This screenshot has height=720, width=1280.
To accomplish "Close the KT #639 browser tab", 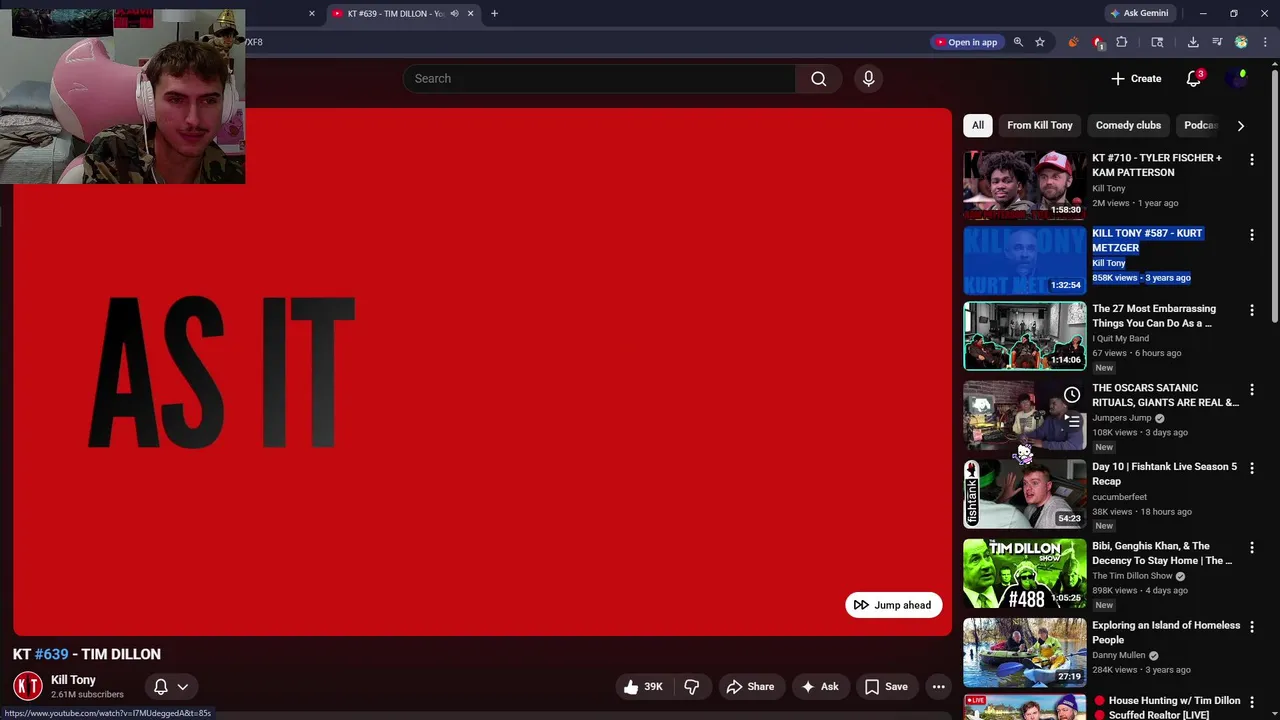I will 470,14.
